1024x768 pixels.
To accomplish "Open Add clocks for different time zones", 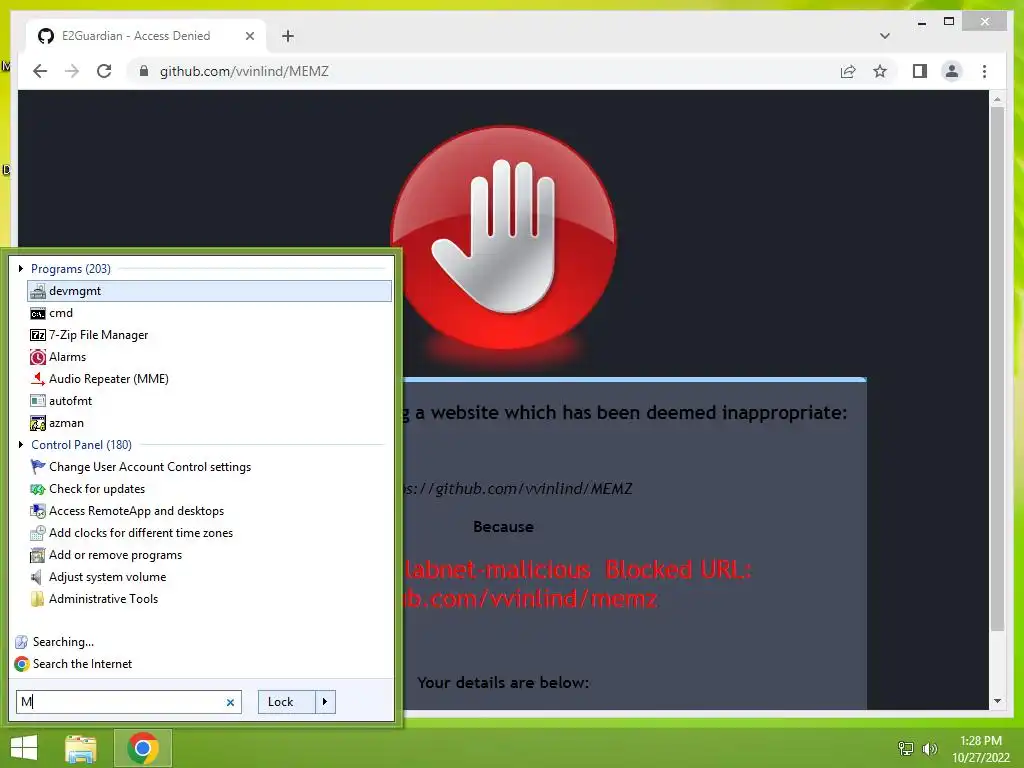I will click(x=209, y=533).
